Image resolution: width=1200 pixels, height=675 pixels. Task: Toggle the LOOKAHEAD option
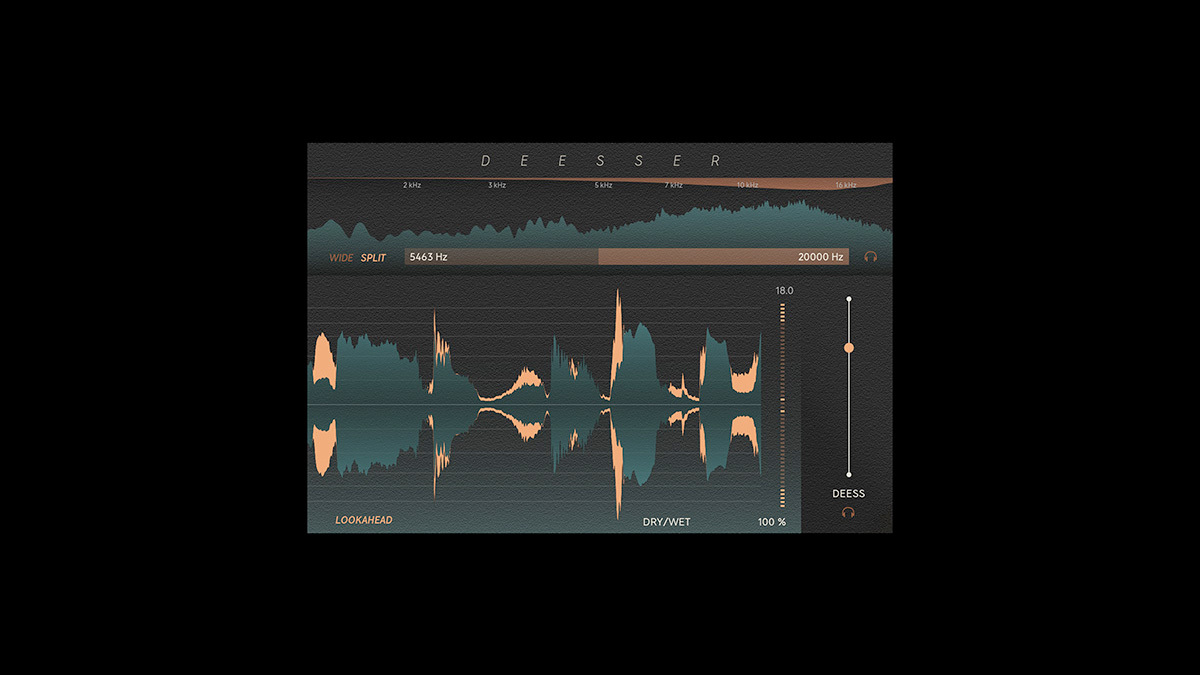364,520
